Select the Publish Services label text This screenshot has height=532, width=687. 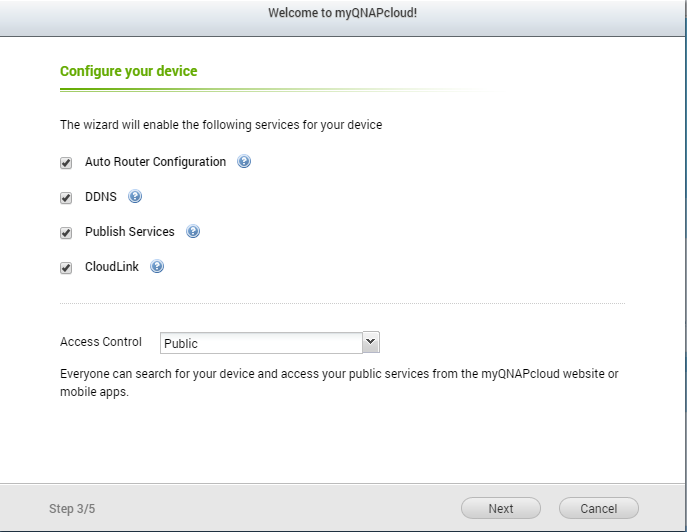(130, 232)
